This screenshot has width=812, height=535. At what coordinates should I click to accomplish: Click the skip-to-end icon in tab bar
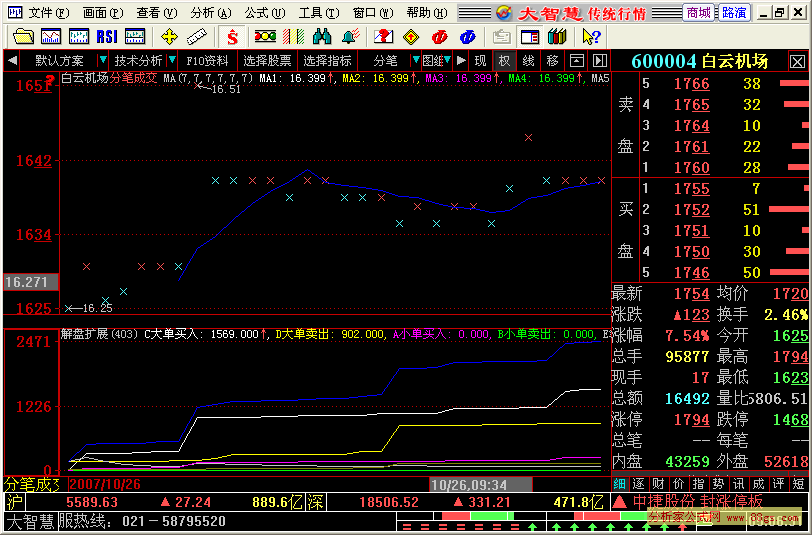[x=600, y=61]
